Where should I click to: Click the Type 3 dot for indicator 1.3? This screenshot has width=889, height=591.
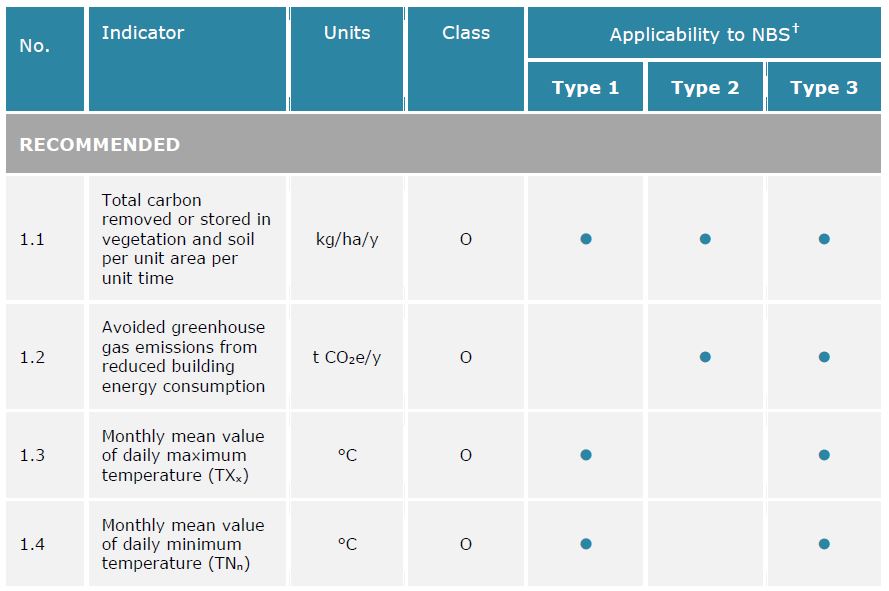[x=824, y=455]
